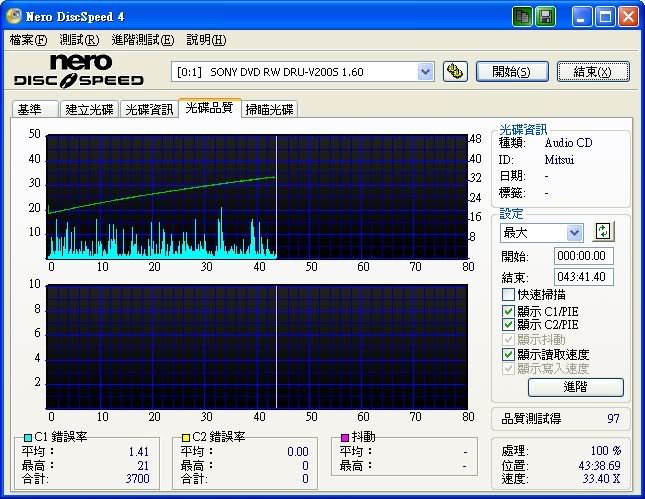The image size is (645, 499).
Task: Click the magenta 抖動 jitter color swatch
Action: tap(345, 437)
